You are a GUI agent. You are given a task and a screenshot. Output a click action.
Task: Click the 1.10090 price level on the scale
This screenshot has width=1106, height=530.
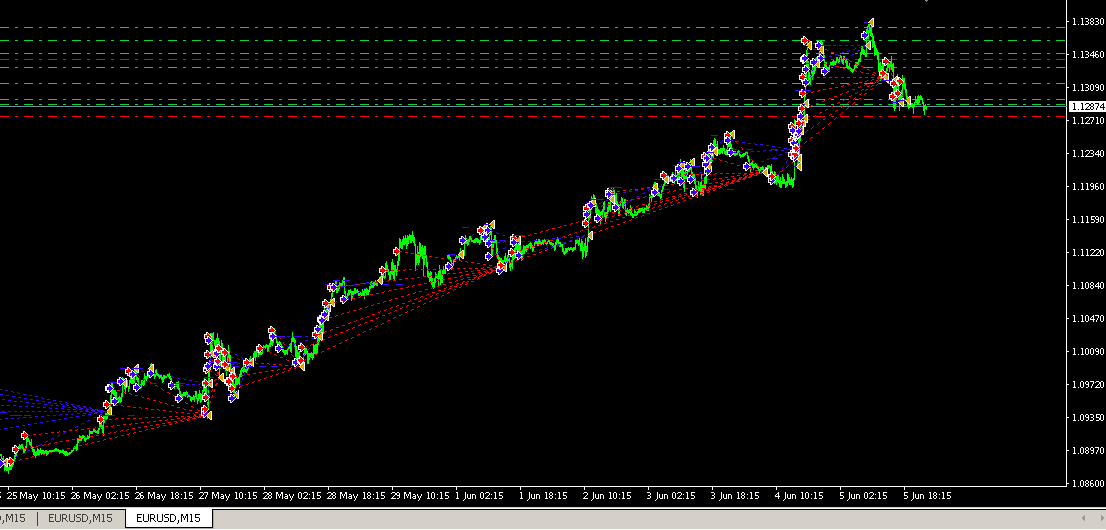[1088, 351]
